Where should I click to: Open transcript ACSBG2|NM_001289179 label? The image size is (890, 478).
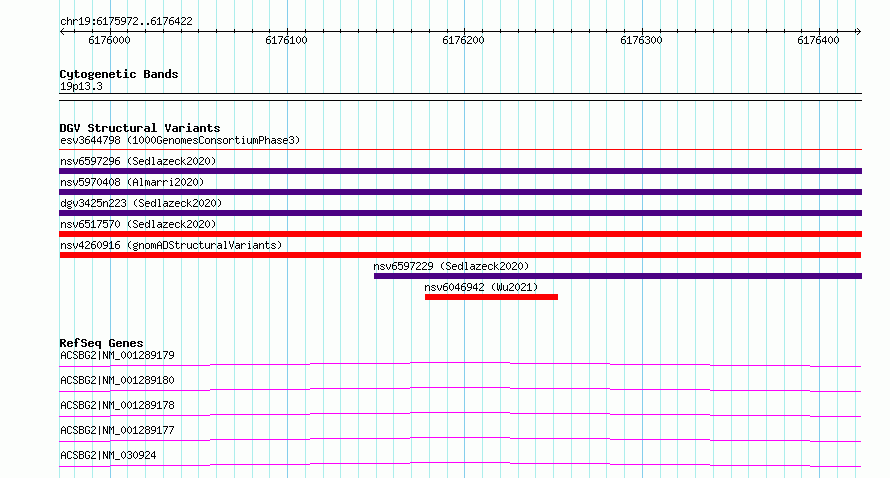click(117, 355)
